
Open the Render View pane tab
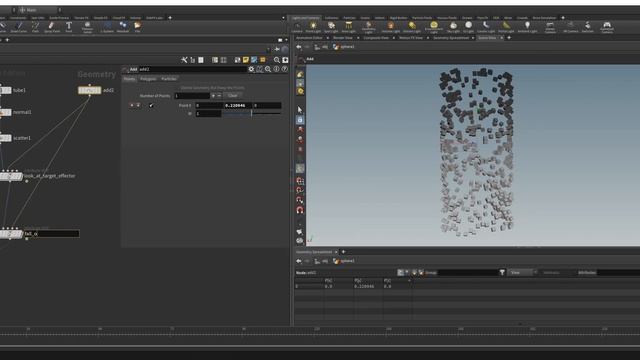coord(343,38)
